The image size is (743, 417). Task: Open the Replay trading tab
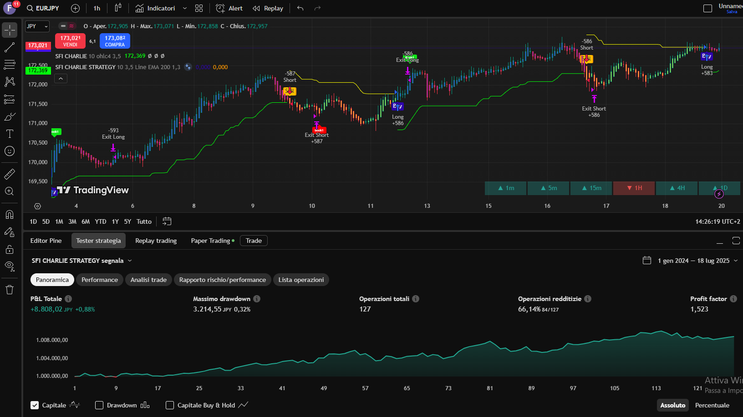(156, 241)
